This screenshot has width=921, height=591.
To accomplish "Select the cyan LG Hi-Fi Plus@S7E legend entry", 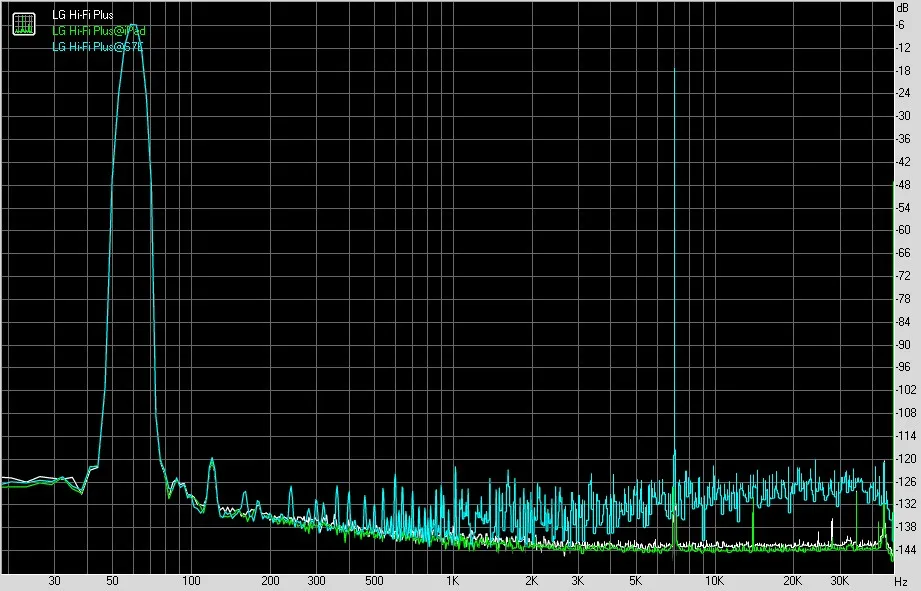I will (x=98, y=46).
